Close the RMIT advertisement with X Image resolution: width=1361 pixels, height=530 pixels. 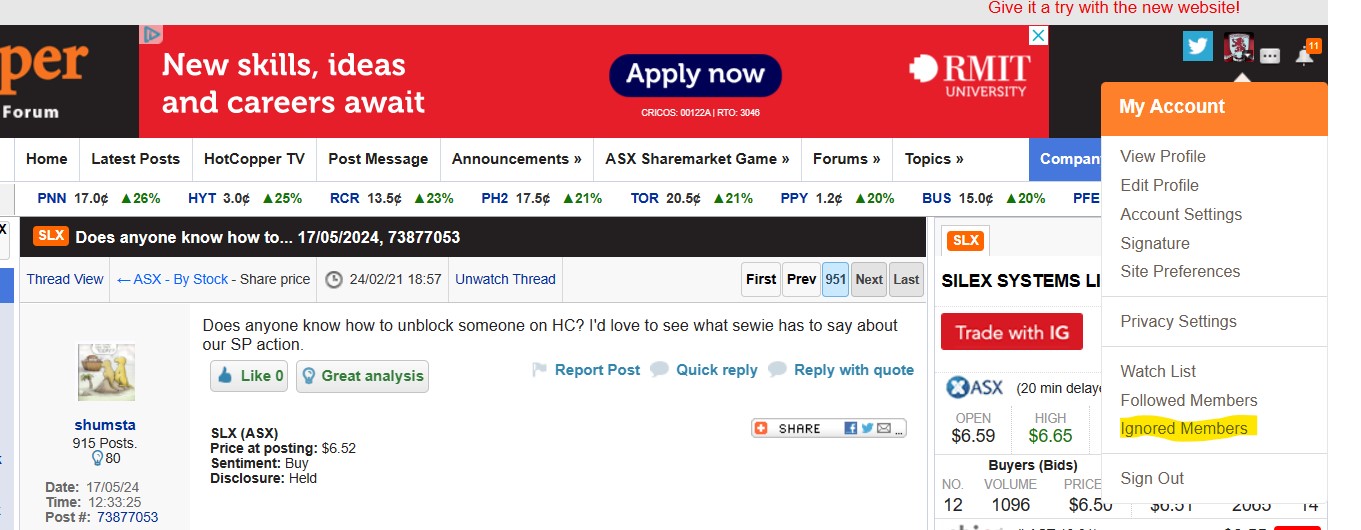click(1039, 35)
